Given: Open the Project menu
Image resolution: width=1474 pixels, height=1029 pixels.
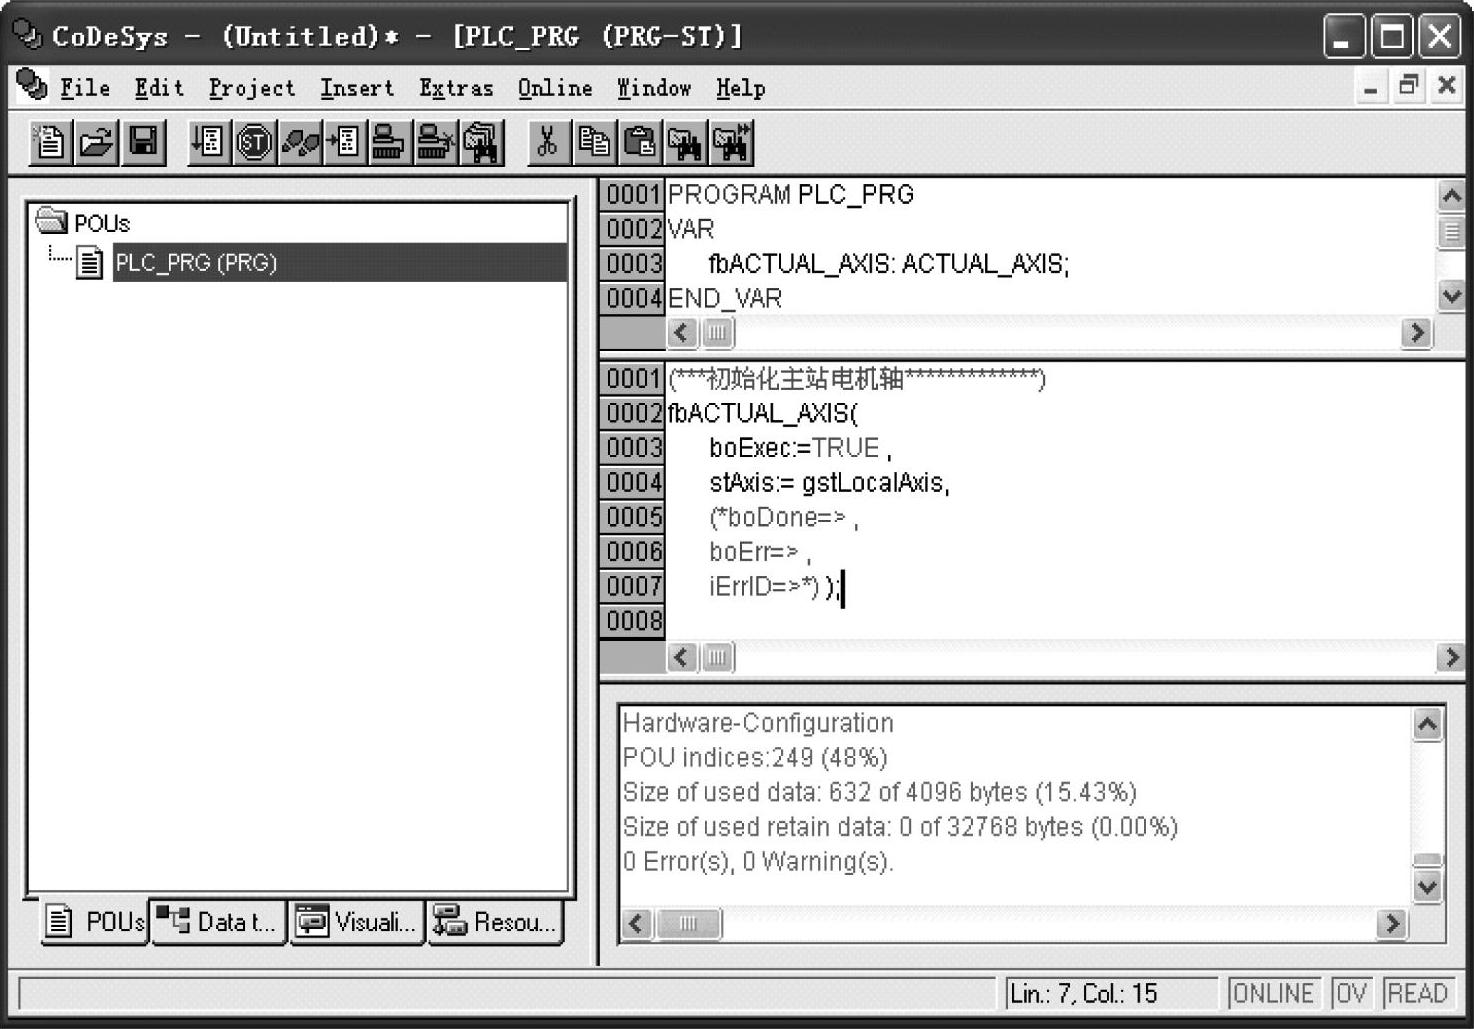Looking at the screenshot, I should [252, 88].
